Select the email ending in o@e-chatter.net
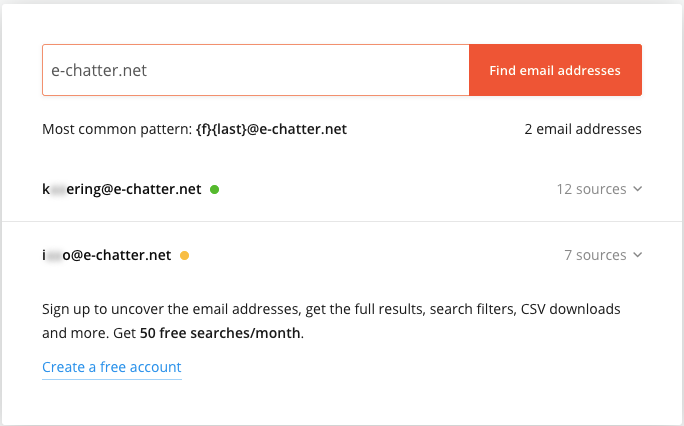Image resolution: width=684 pixels, height=426 pixels. pos(106,255)
